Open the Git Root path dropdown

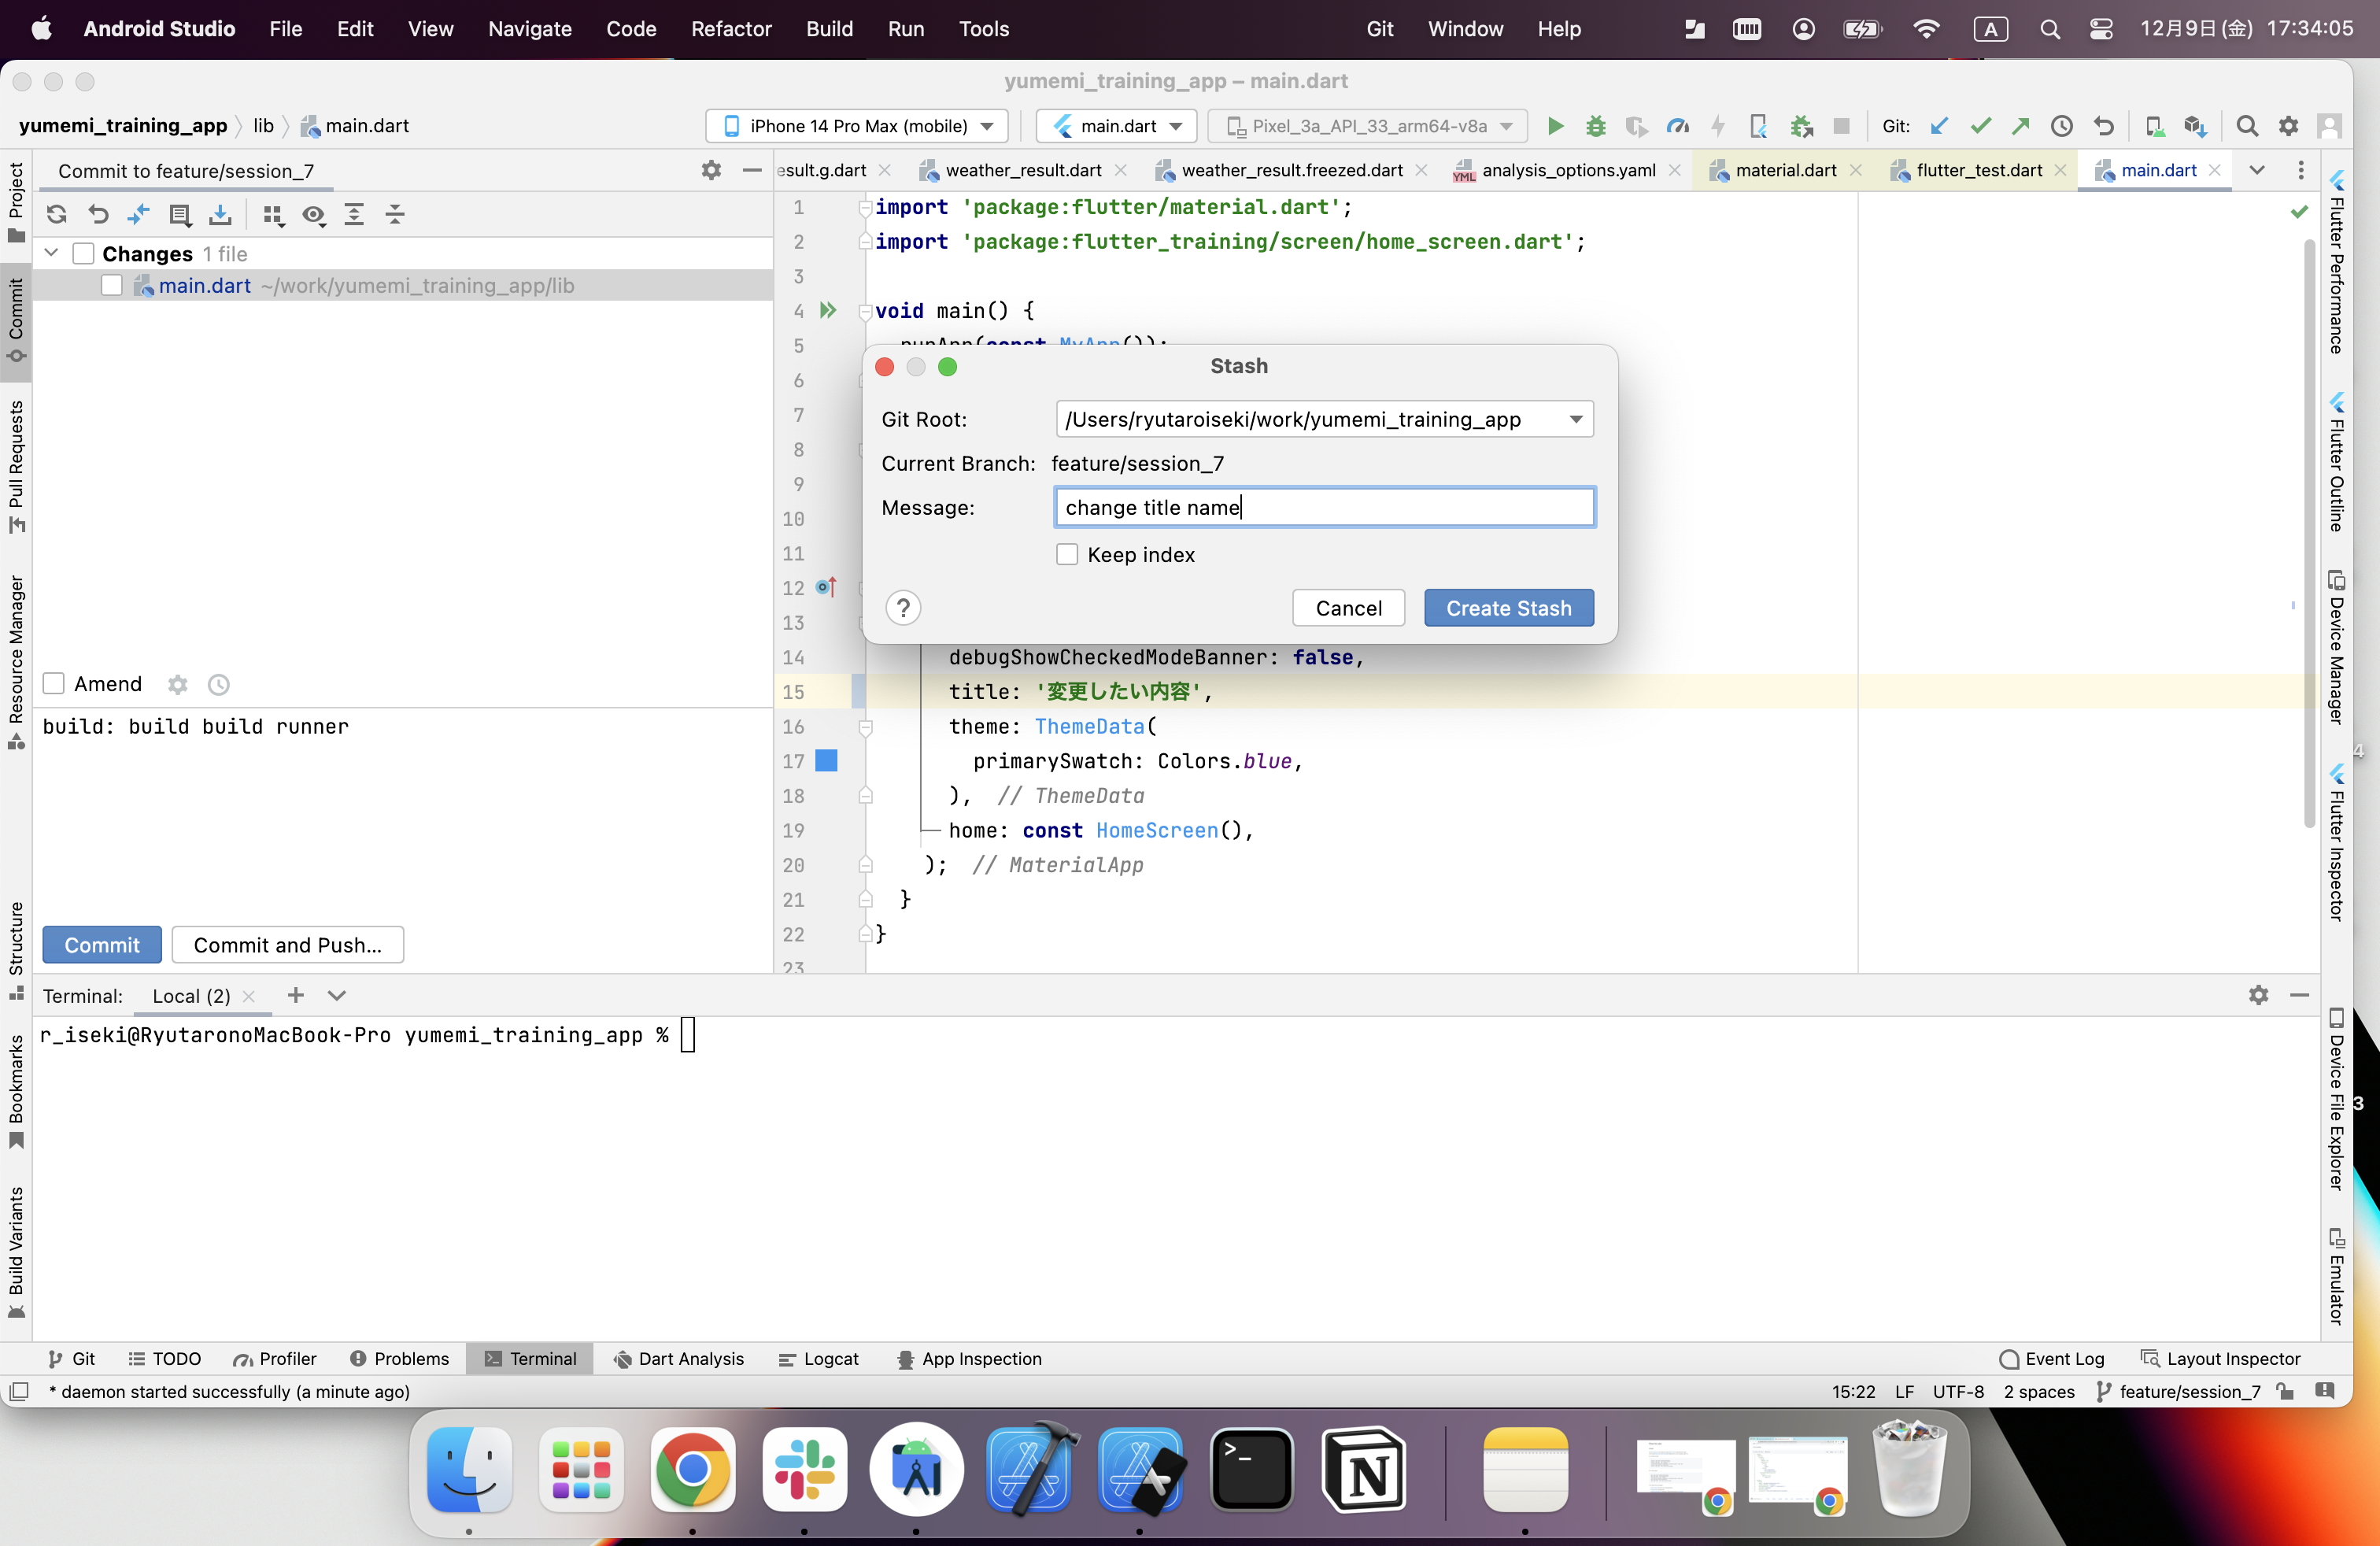(x=1576, y=419)
